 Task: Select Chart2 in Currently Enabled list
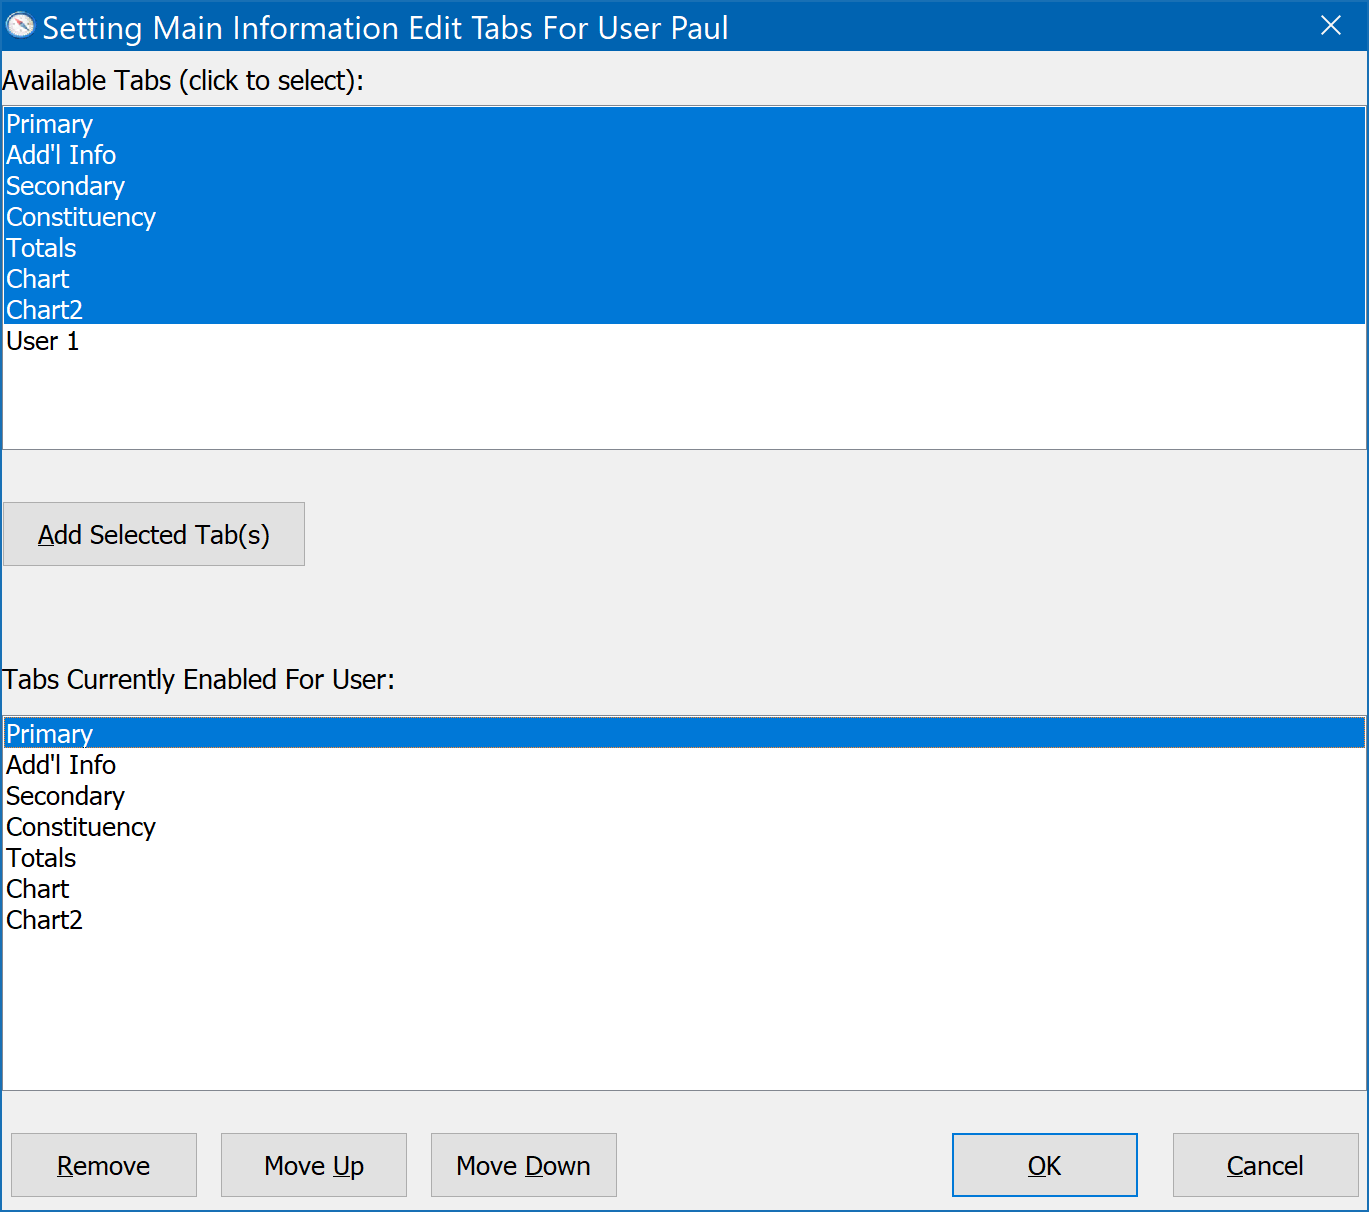click(684, 920)
